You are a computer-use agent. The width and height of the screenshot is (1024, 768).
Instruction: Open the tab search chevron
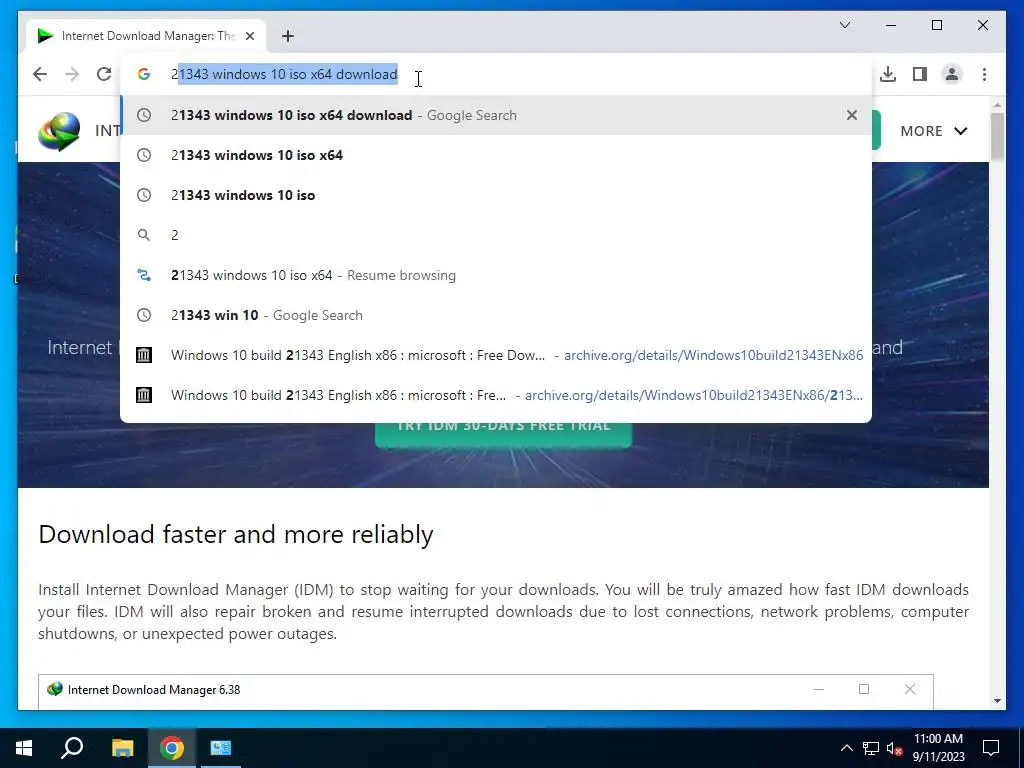[844, 25]
